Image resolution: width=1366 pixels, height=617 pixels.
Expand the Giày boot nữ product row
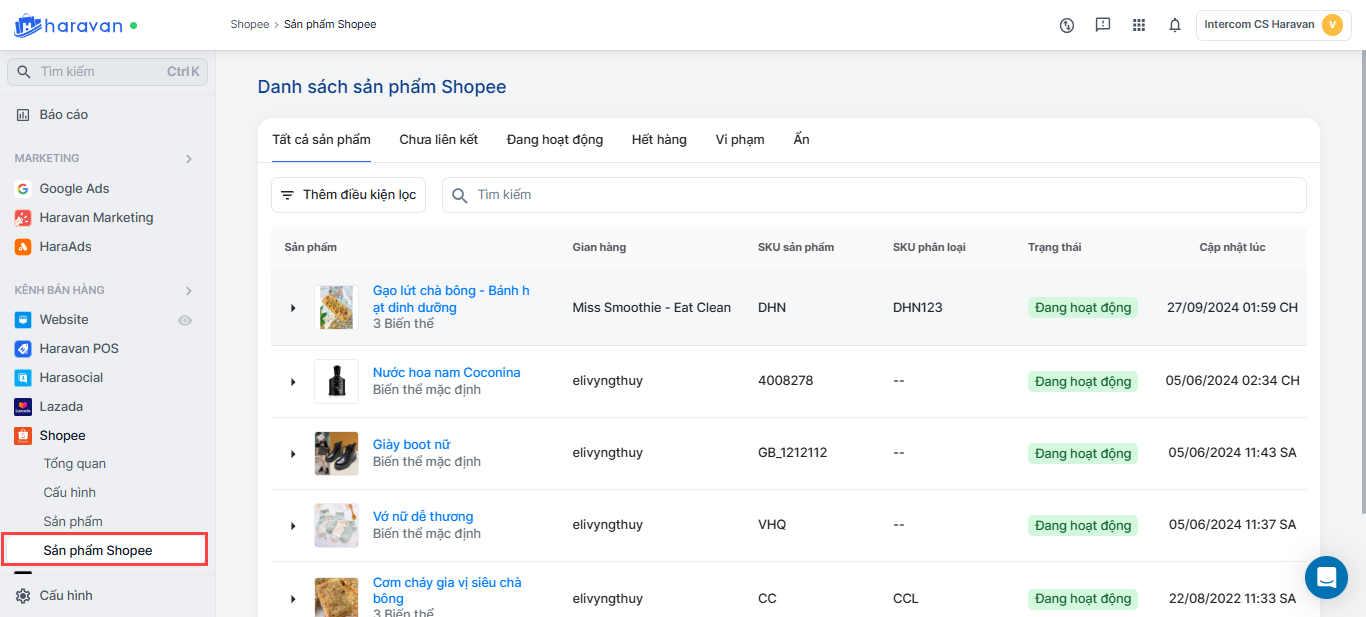click(293, 454)
